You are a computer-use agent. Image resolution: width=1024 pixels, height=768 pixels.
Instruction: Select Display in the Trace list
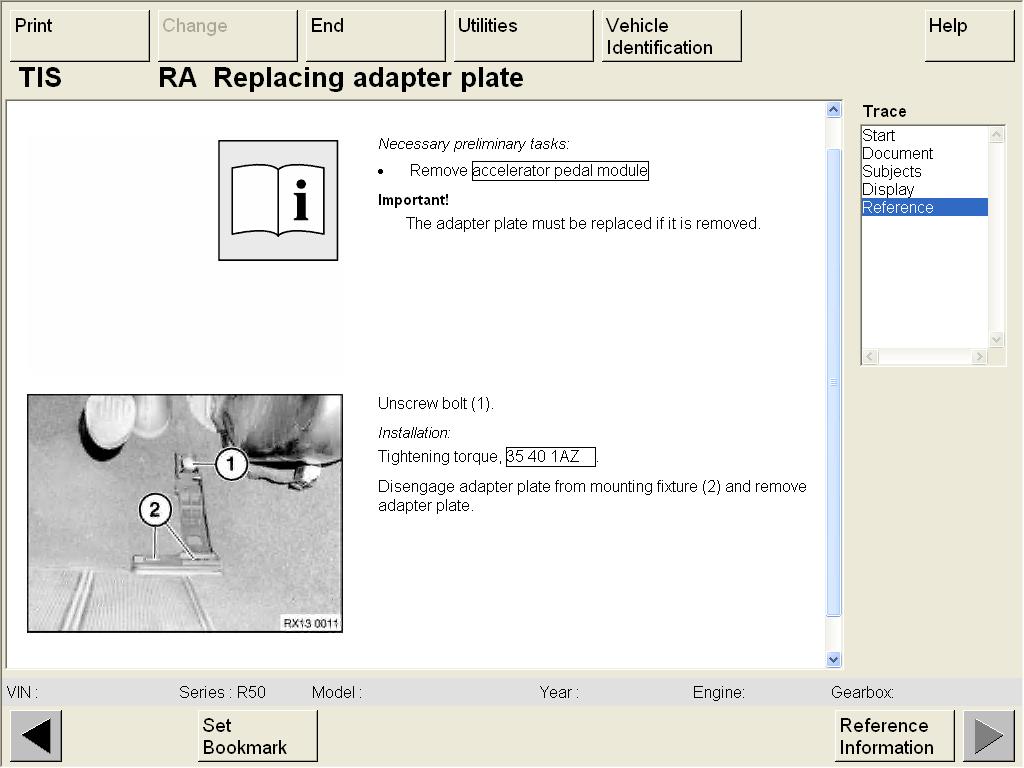[x=888, y=190]
